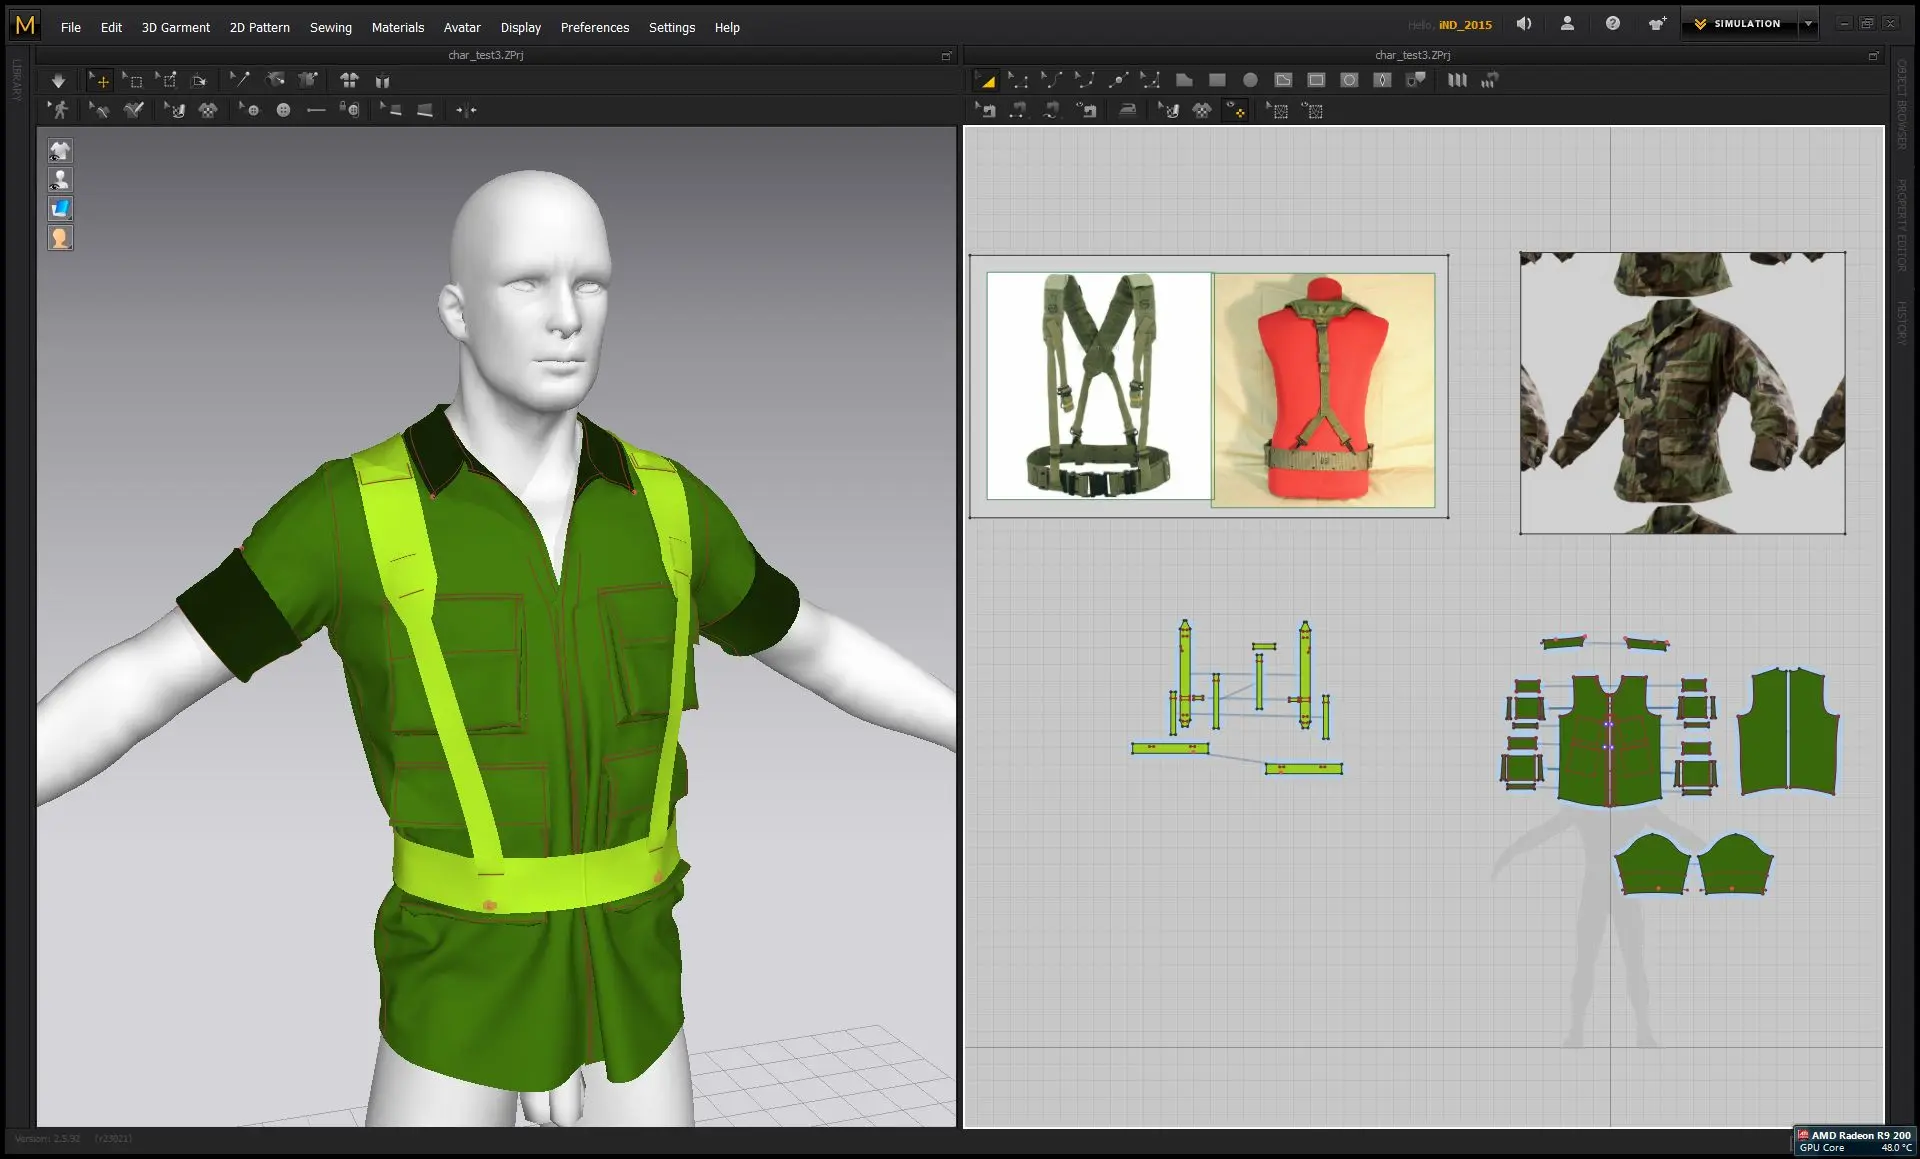The width and height of the screenshot is (1920, 1159).
Task: Select the Steam iron tool
Action: [1127, 111]
